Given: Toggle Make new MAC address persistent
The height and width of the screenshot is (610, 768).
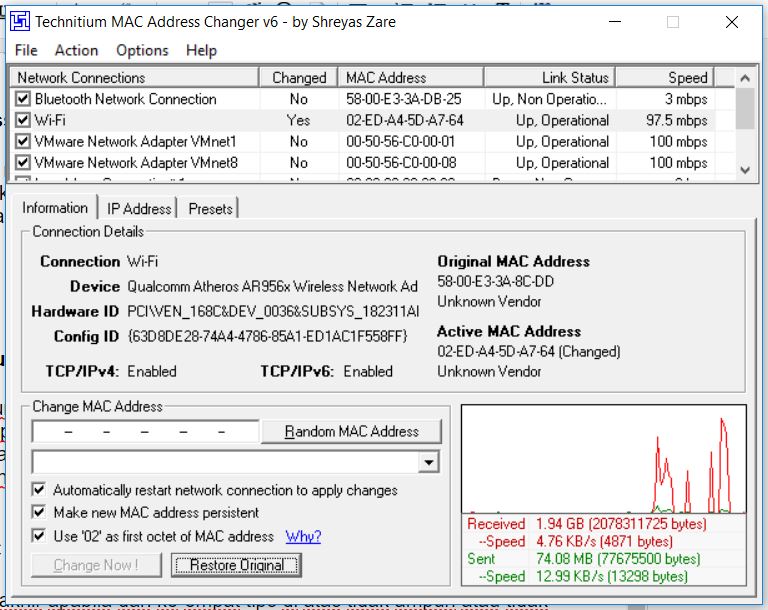Looking at the screenshot, I should coord(39,512).
